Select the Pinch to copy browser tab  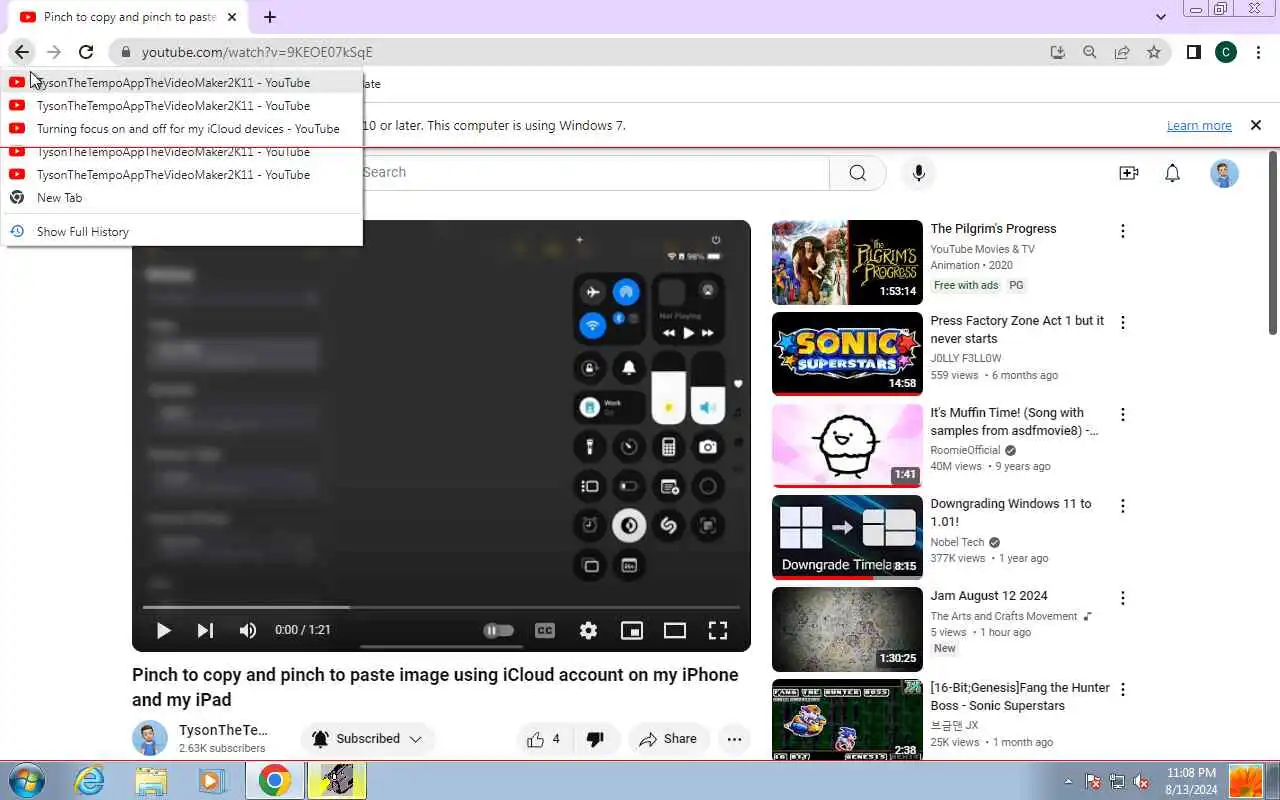pyautogui.click(x=128, y=17)
